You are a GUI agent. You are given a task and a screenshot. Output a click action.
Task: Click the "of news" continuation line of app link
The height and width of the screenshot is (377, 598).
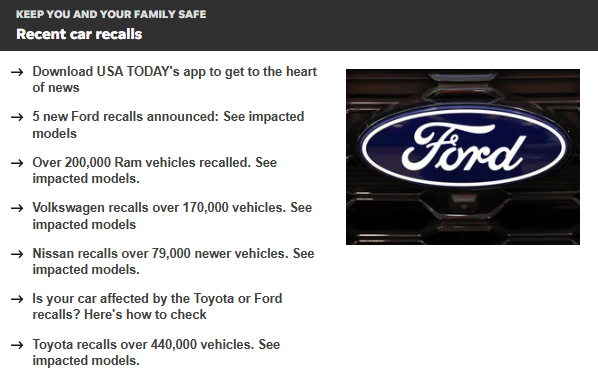[x=56, y=88]
